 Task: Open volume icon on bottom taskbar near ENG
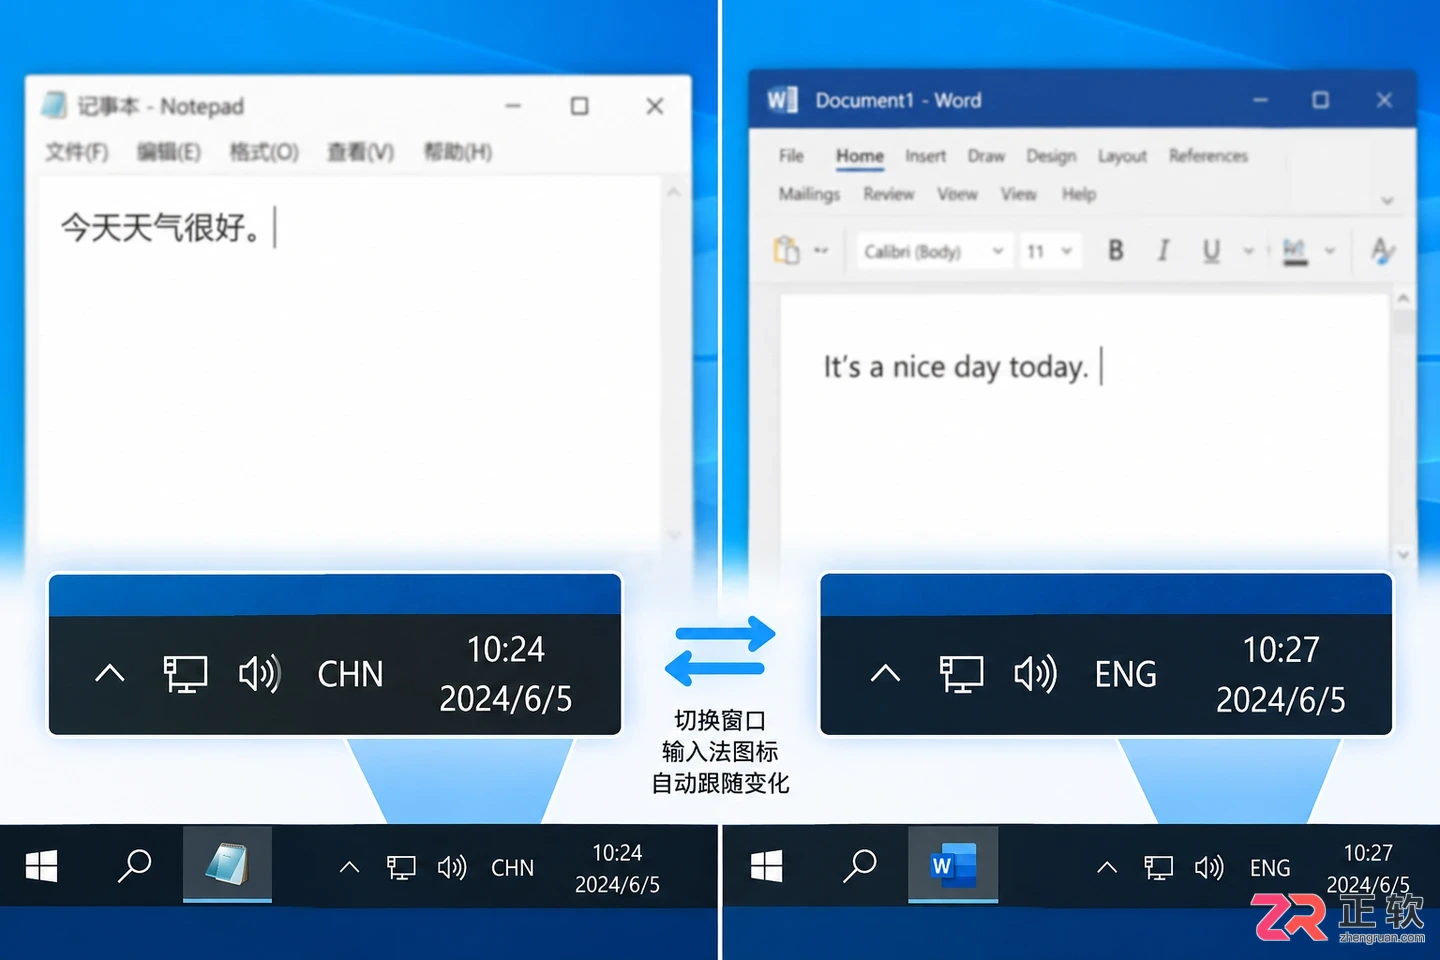[1209, 868]
